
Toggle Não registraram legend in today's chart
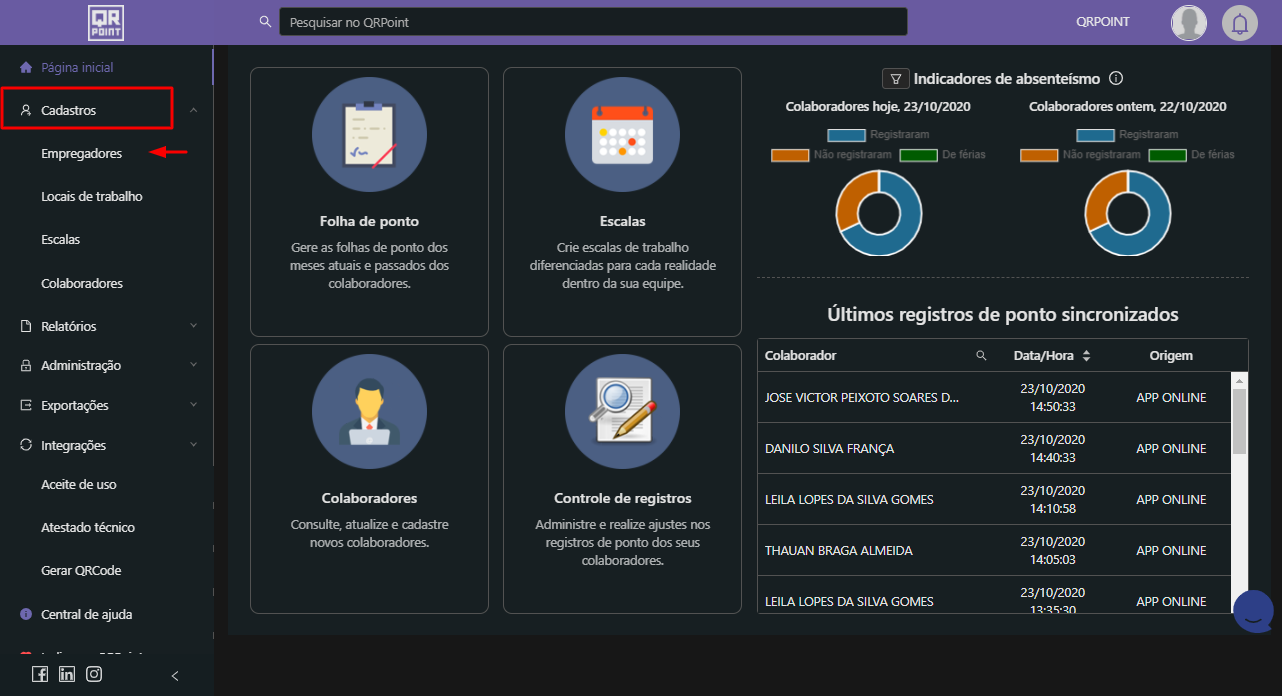790,155
